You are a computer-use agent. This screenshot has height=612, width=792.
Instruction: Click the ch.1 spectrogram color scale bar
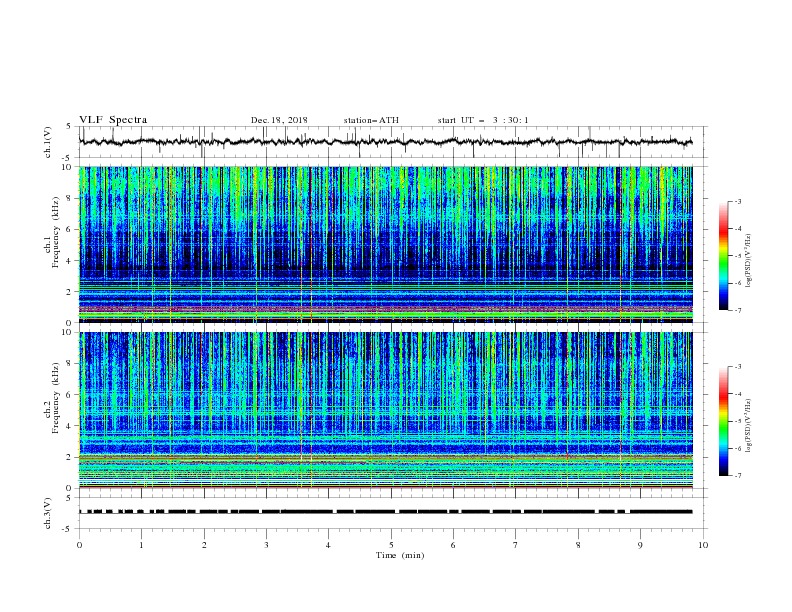[x=724, y=256]
